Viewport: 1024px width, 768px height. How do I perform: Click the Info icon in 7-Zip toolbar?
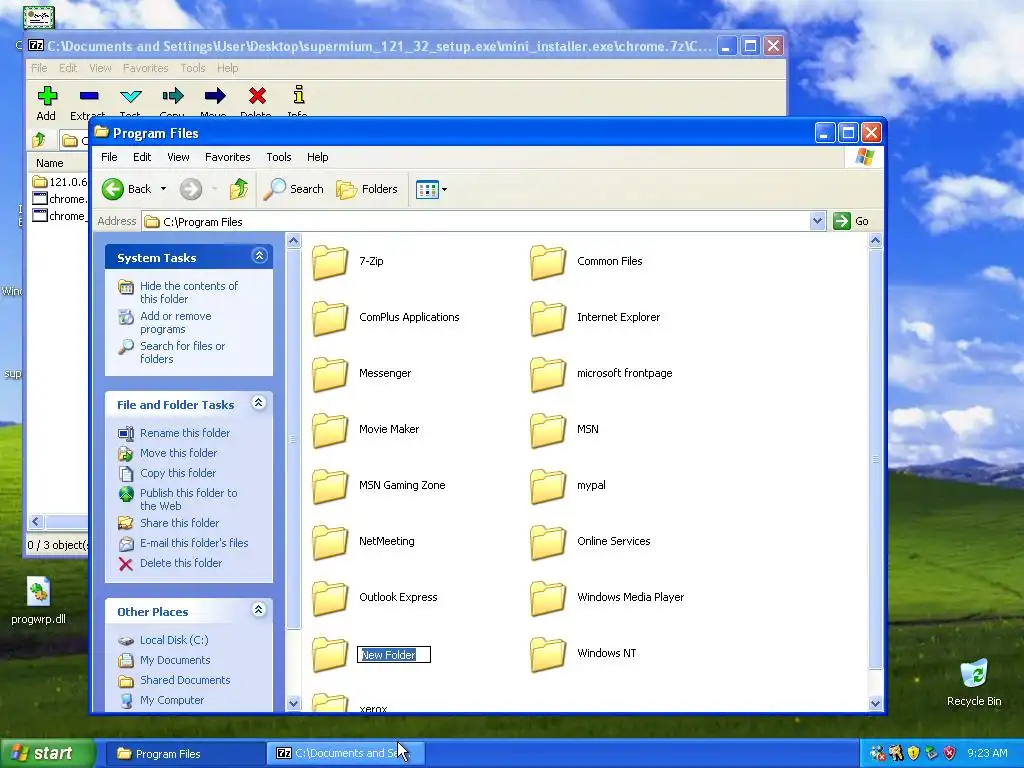coord(298,95)
